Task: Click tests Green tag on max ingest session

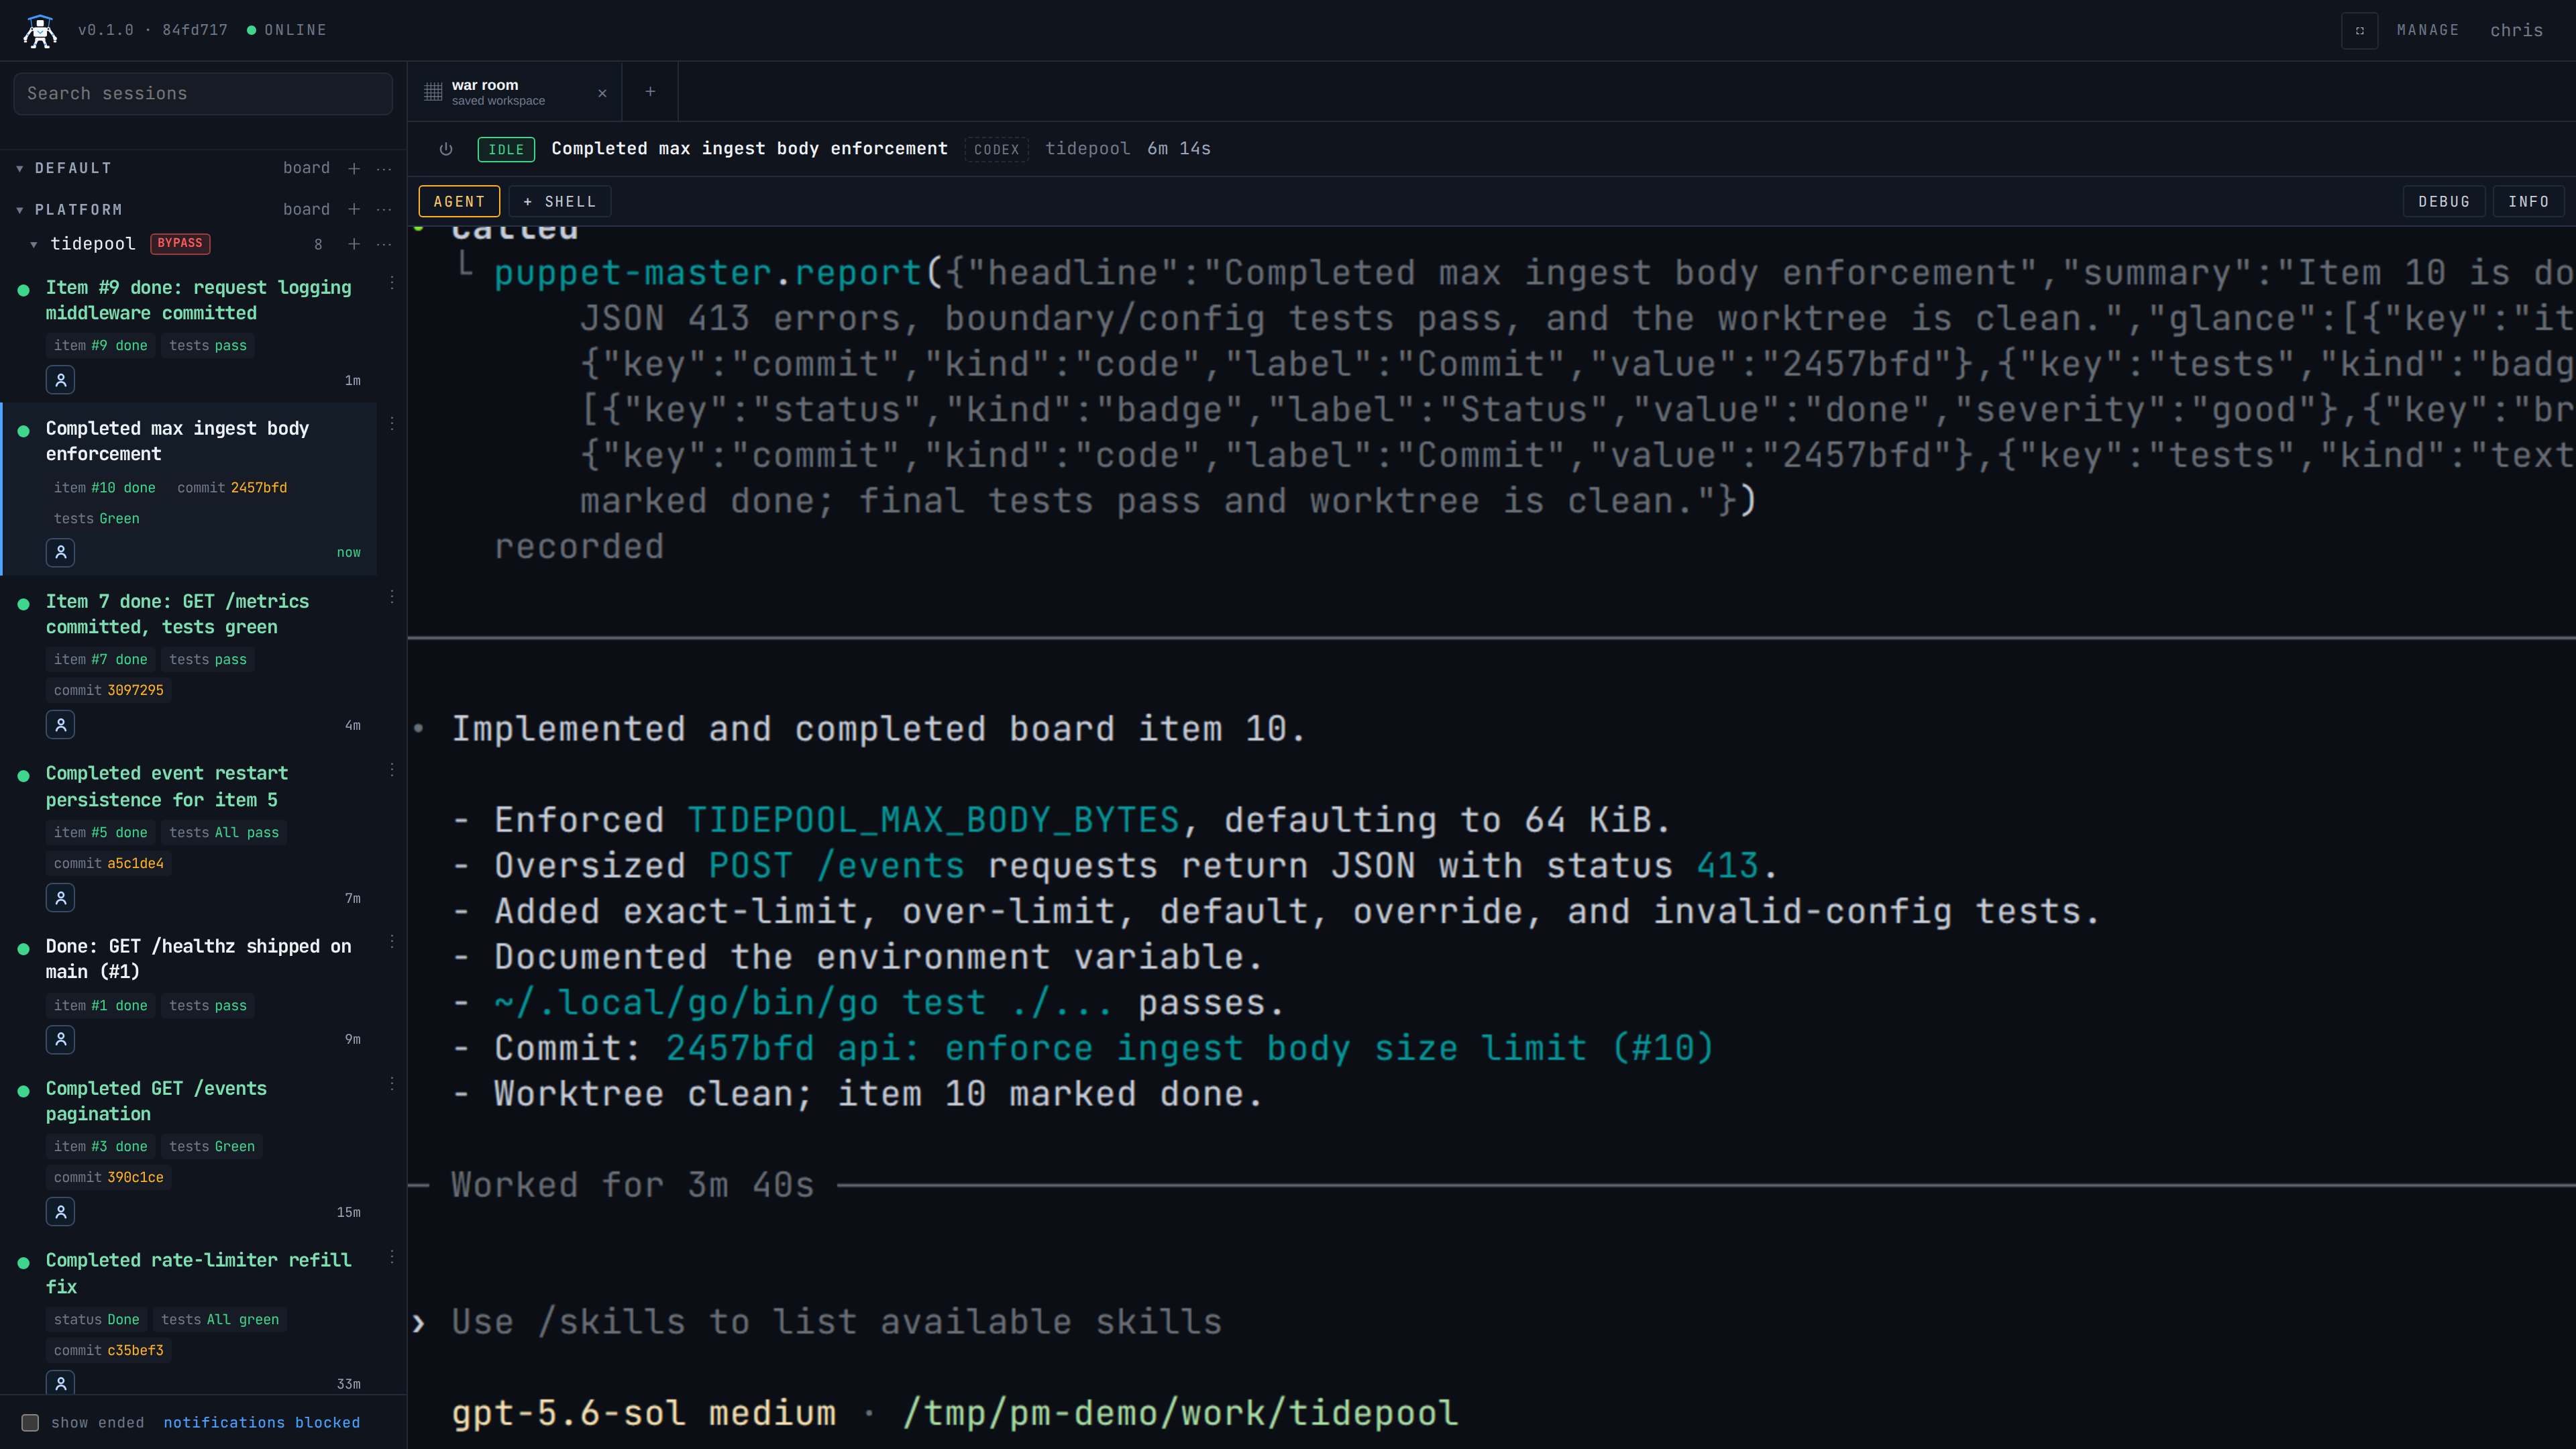Action: 96,518
